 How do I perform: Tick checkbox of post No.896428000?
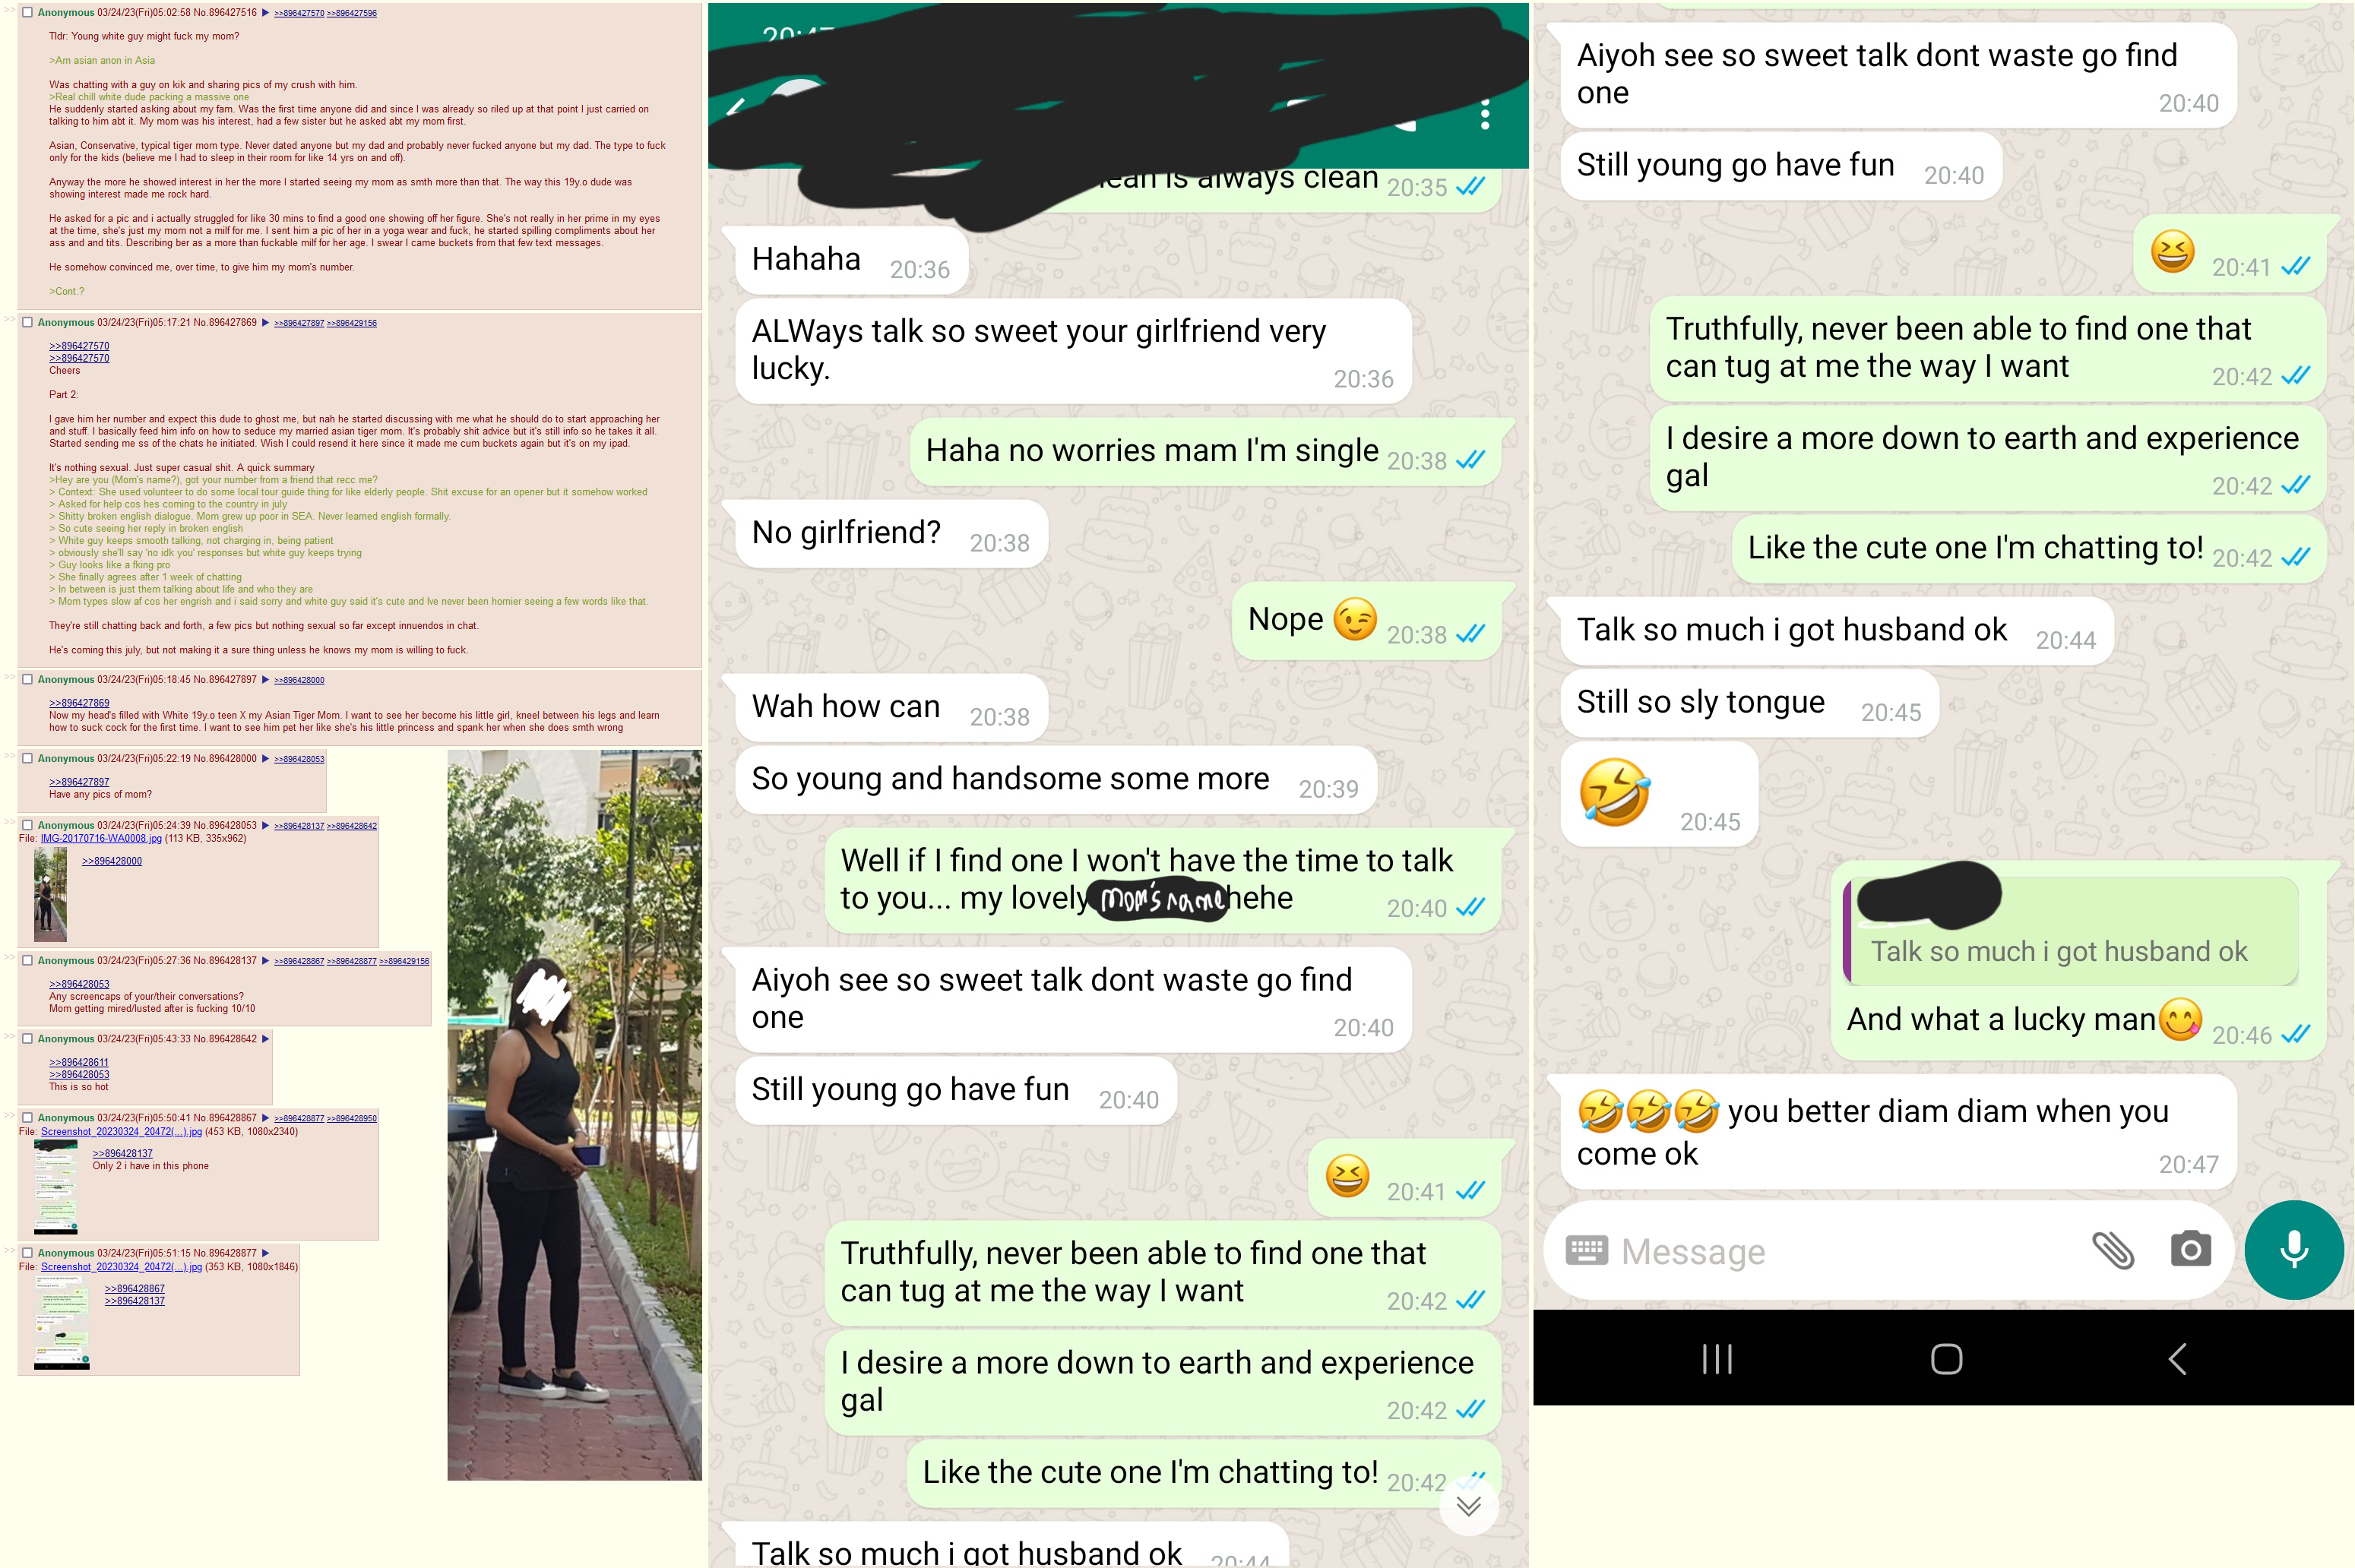[28, 758]
